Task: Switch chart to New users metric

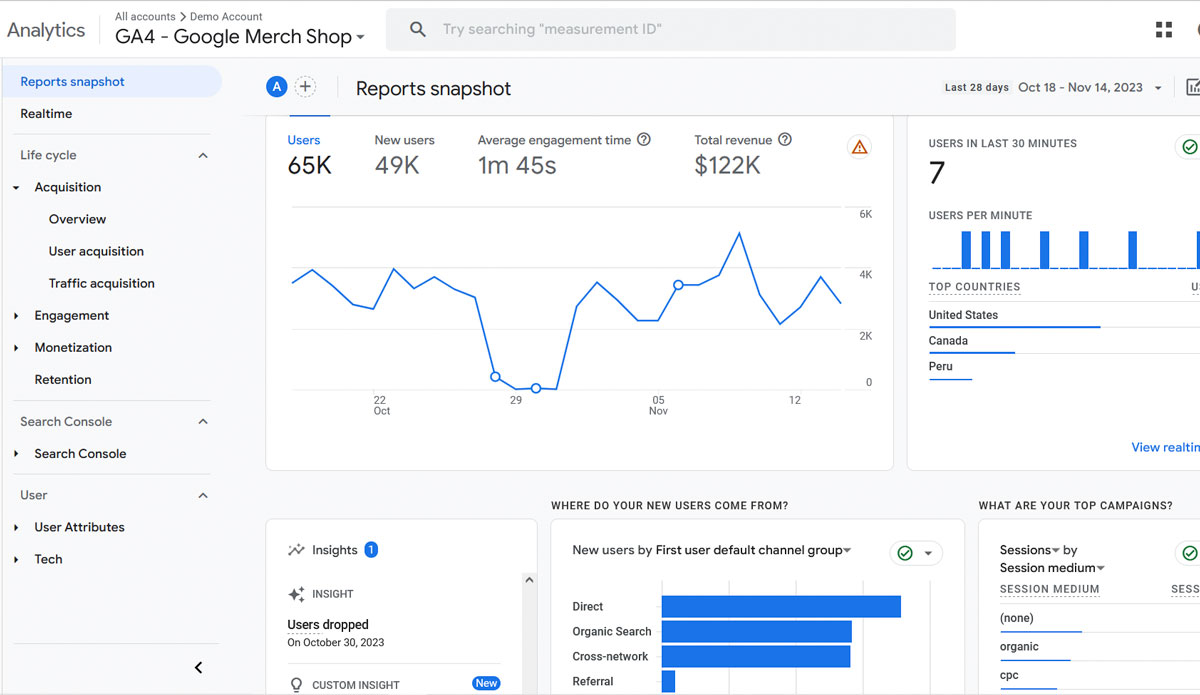Action: point(404,156)
